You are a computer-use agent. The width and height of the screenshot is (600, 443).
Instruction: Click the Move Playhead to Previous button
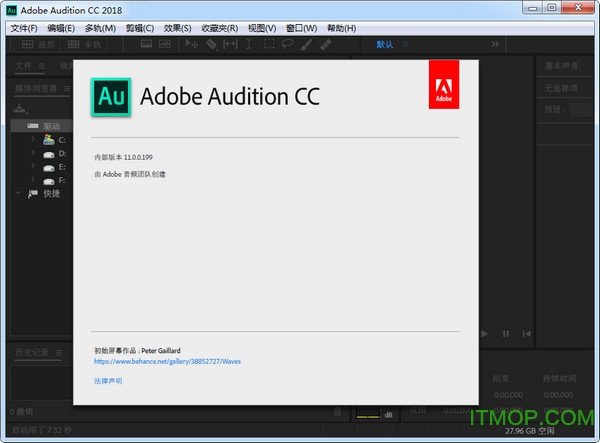click(527, 334)
